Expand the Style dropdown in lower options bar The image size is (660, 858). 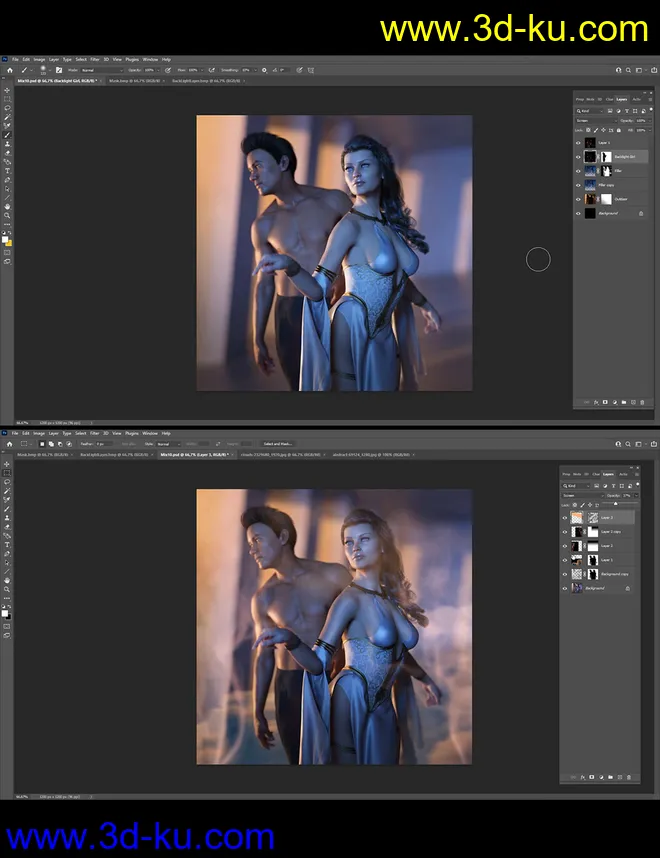pyautogui.click(x=167, y=443)
